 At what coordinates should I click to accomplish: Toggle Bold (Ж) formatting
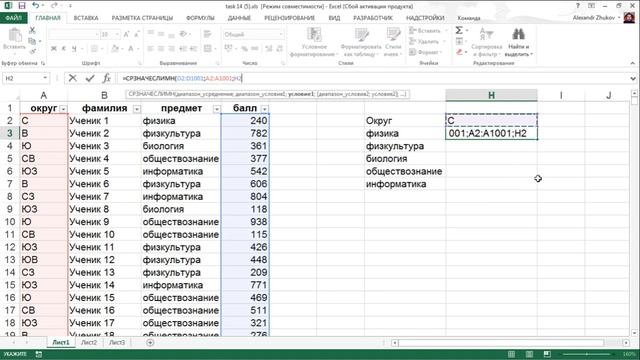coord(53,49)
